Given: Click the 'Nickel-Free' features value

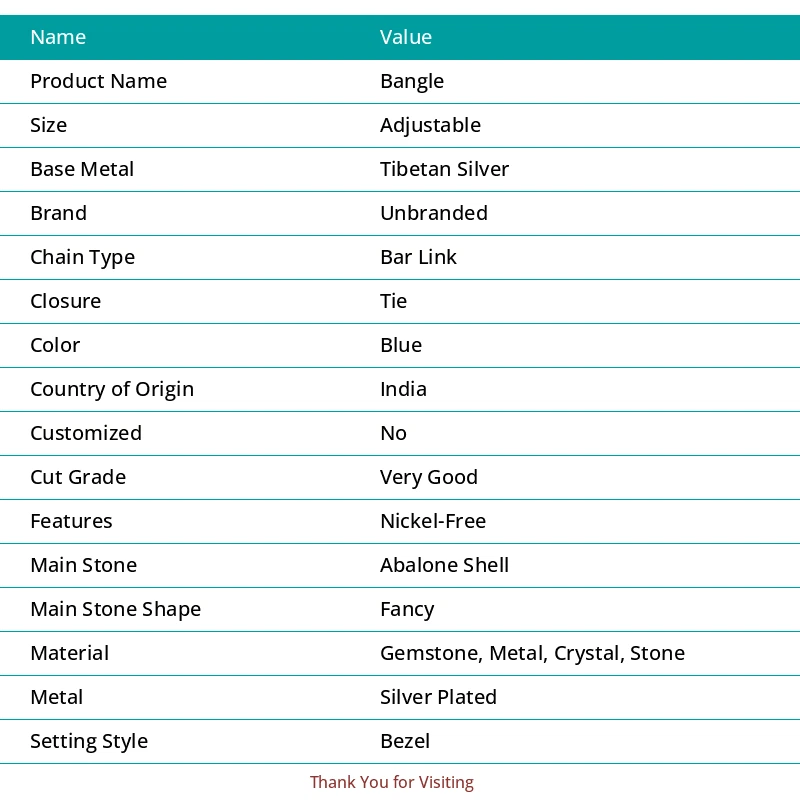Looking at the screenshot, I should click(433, 522).
